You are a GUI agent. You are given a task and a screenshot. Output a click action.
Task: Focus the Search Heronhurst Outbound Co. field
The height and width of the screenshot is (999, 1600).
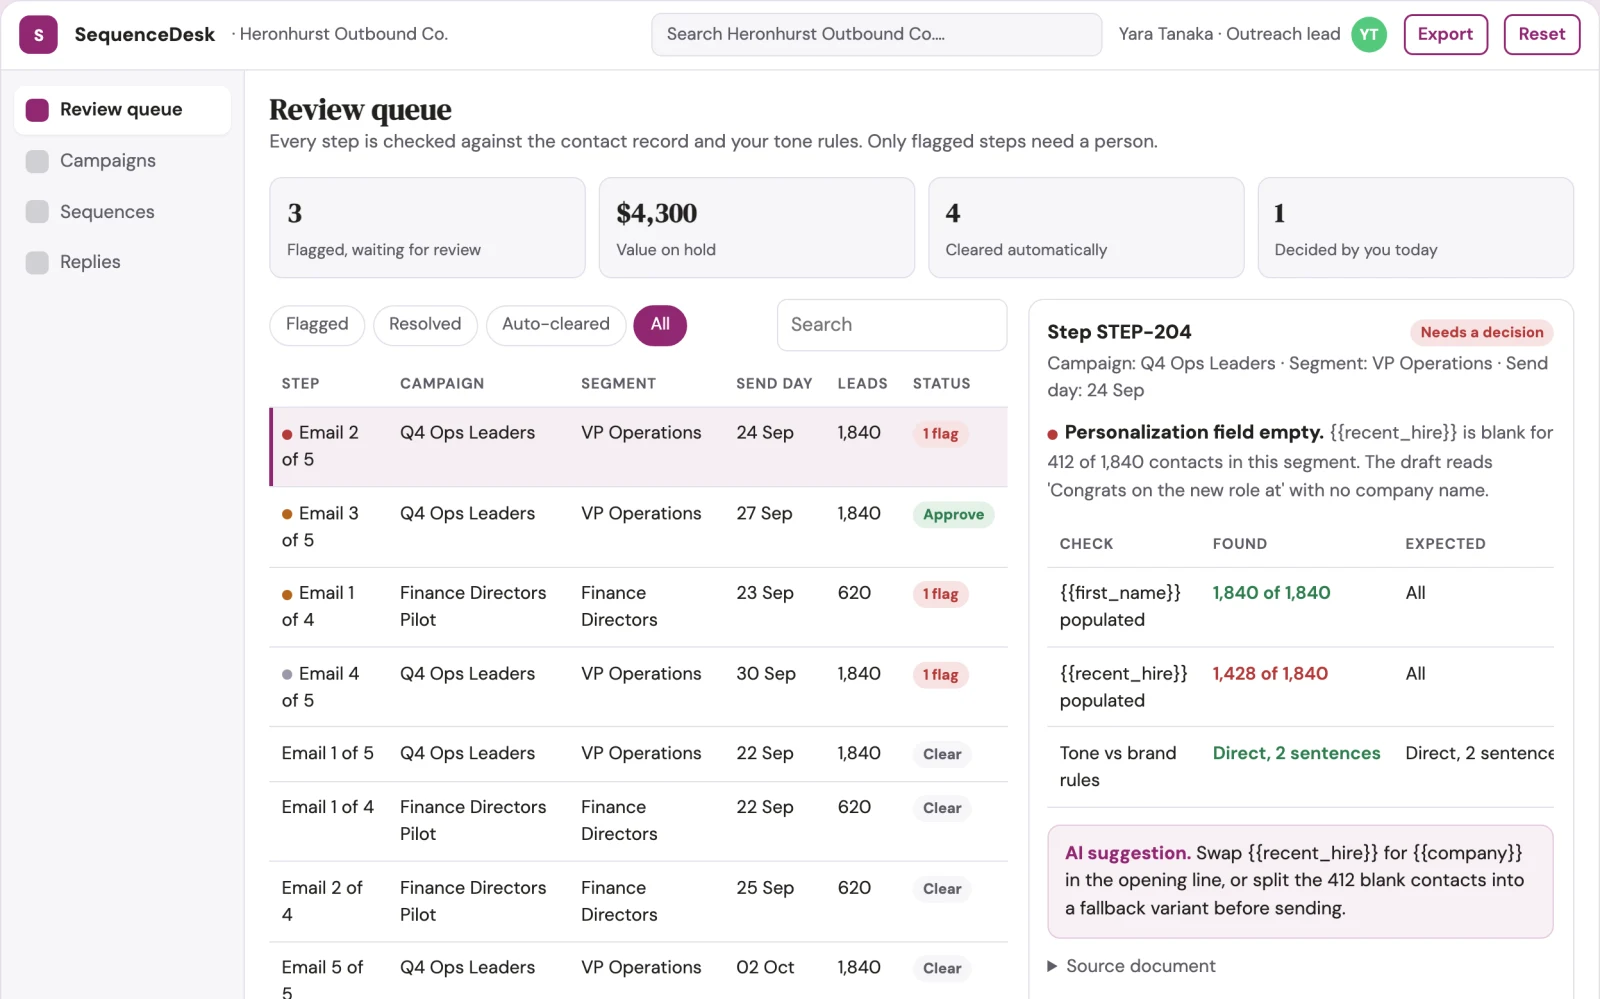click(876, 34)
